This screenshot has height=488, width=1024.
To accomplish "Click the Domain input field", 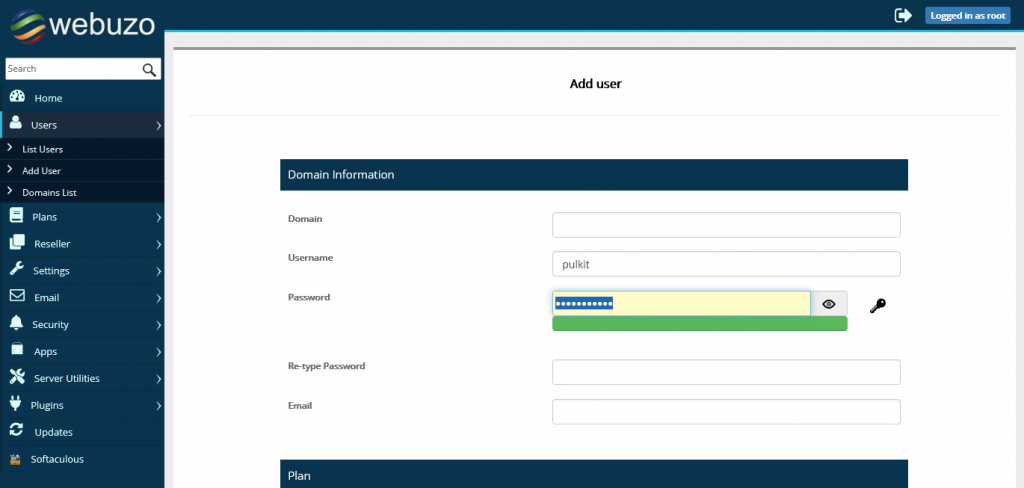I will 726,225.
